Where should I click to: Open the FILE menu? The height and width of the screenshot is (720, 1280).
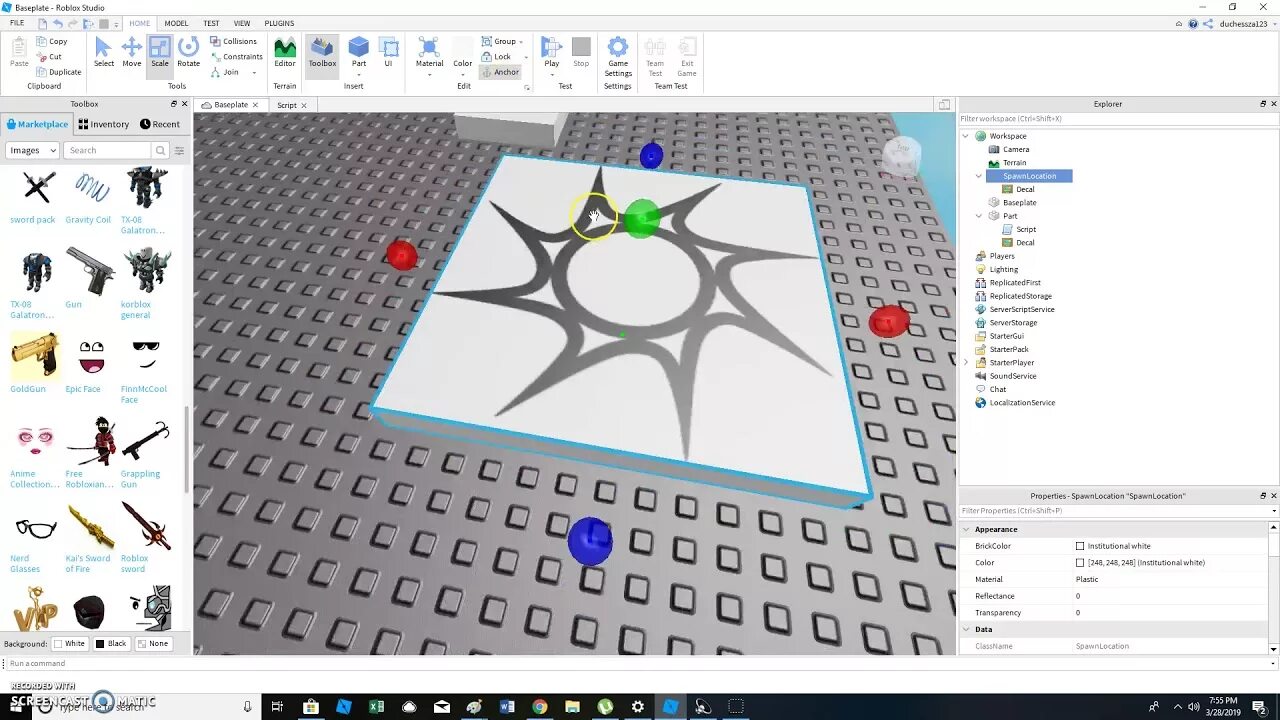point(17,23)
